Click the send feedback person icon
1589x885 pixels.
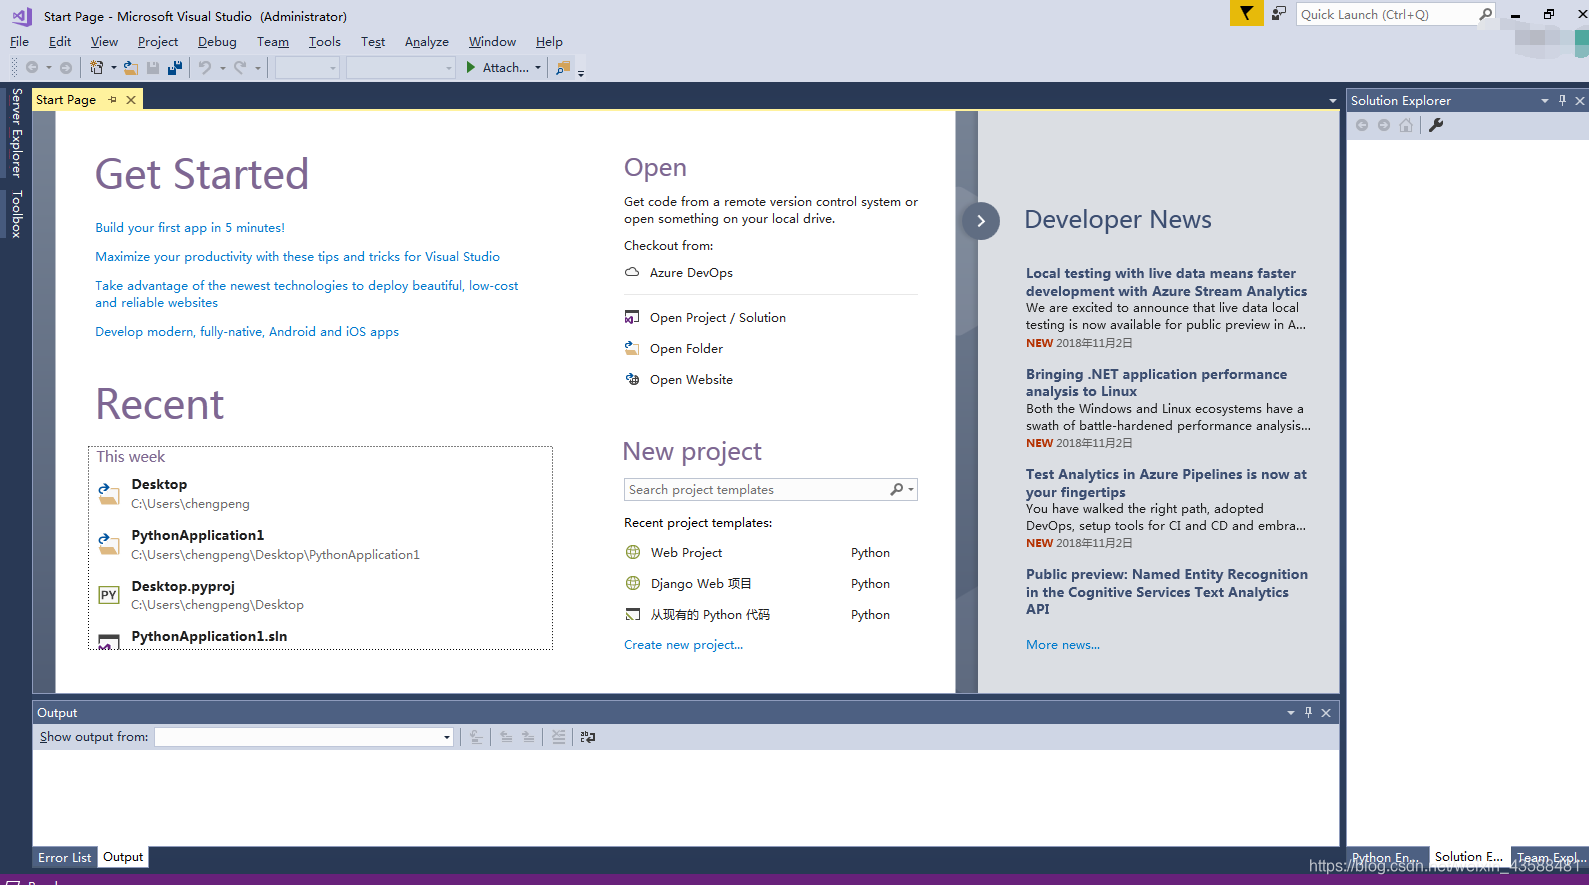click(x=1278, y=13)
